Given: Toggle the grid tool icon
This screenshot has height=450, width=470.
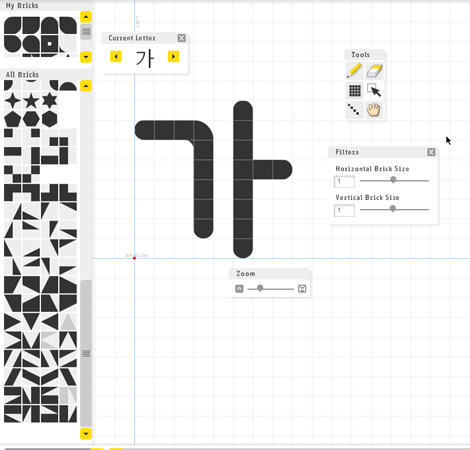Looking at the screenshot, I should 354,90.
